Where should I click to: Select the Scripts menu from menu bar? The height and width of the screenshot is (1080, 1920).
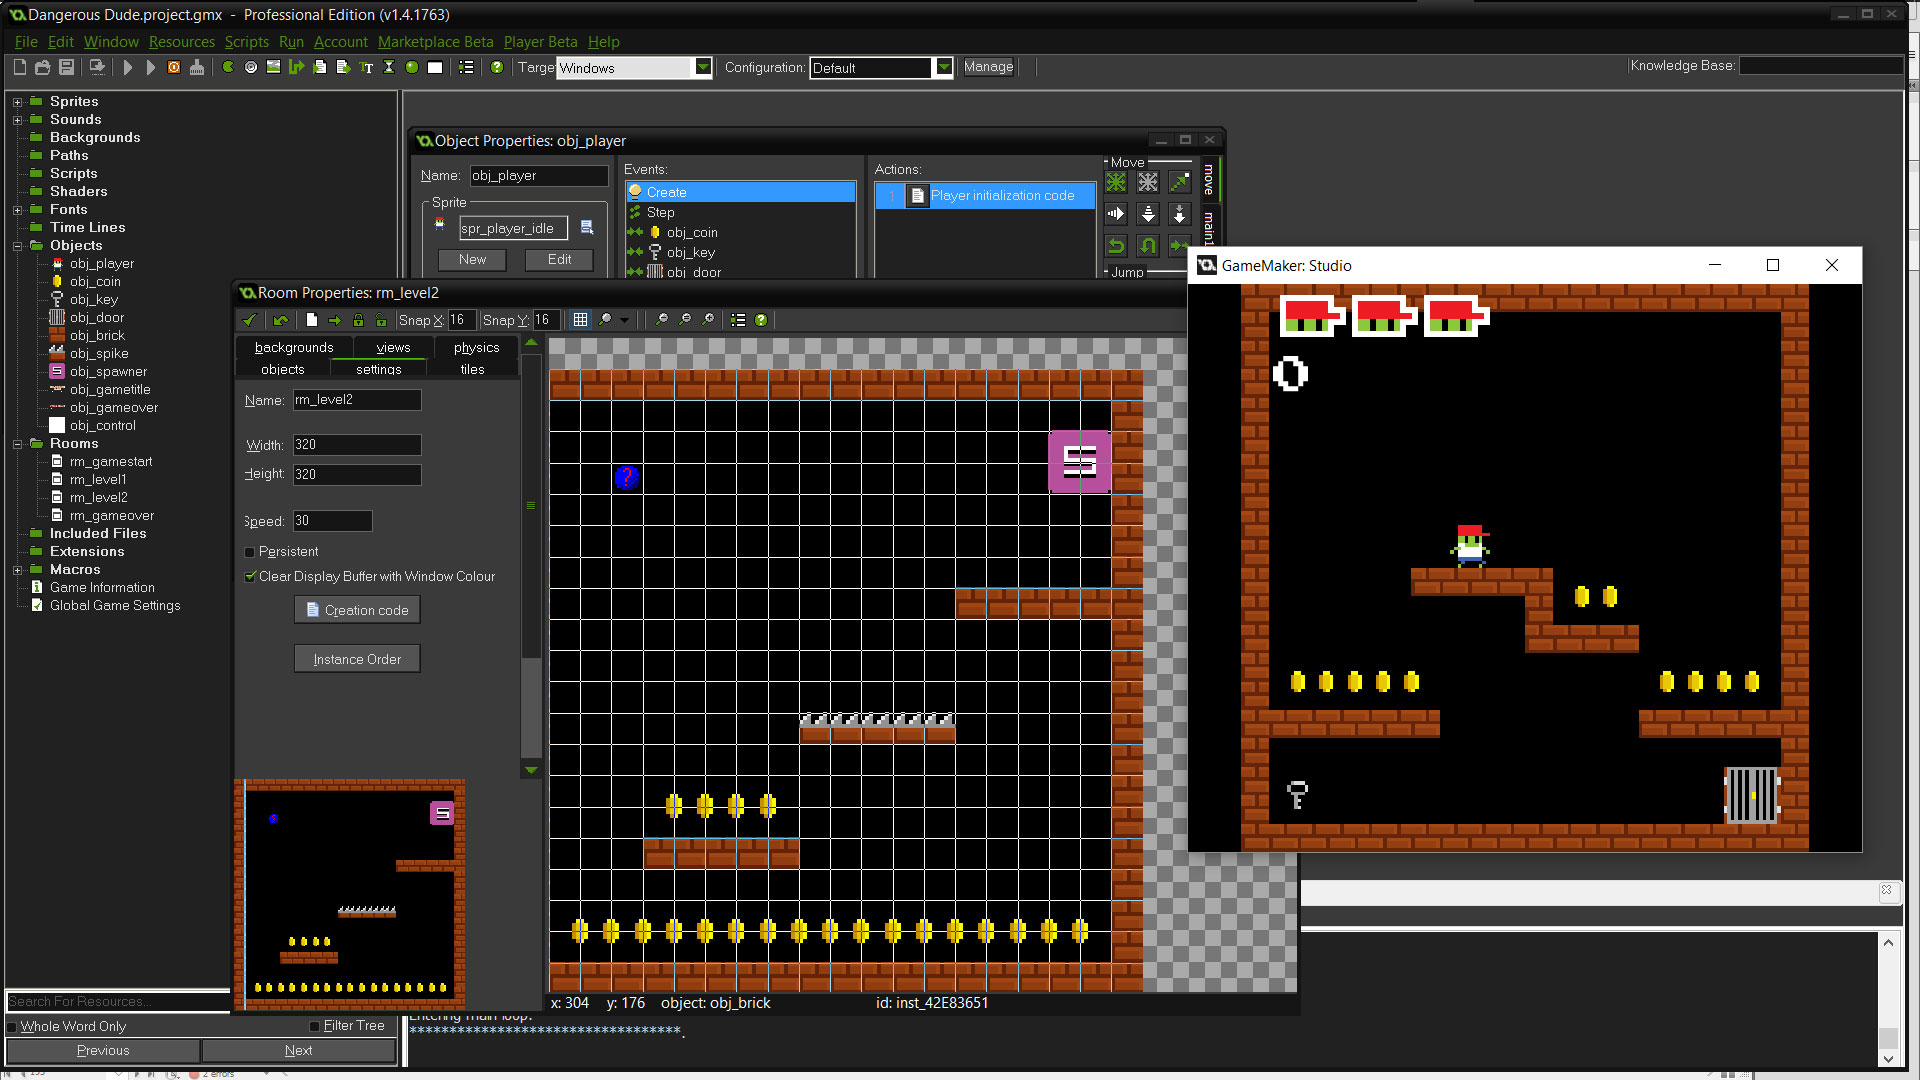pyautogui.click(x=245, y=41)
